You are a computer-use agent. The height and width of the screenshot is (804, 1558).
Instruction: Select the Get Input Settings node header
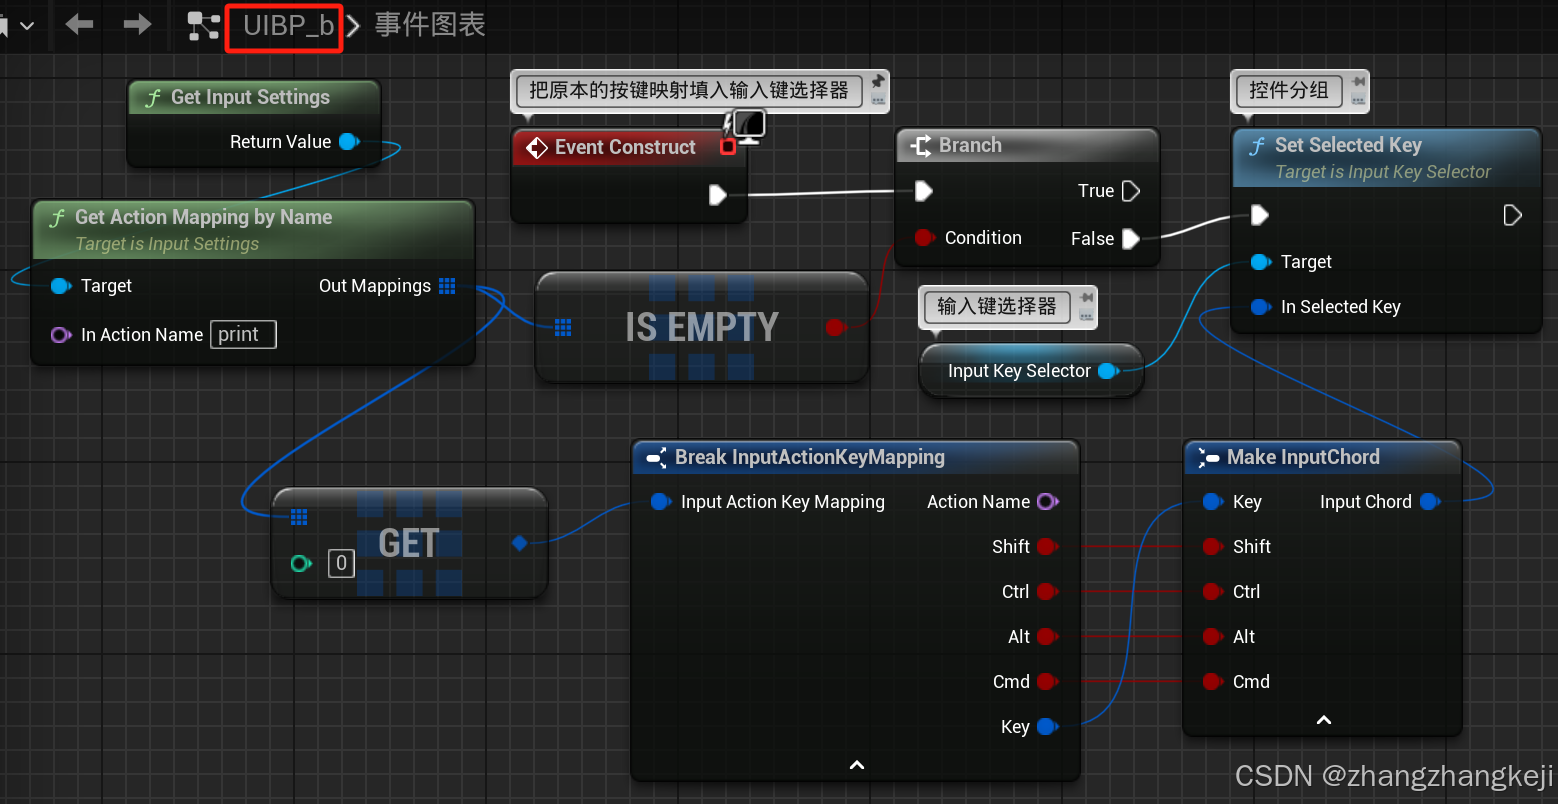click(254, 97)
